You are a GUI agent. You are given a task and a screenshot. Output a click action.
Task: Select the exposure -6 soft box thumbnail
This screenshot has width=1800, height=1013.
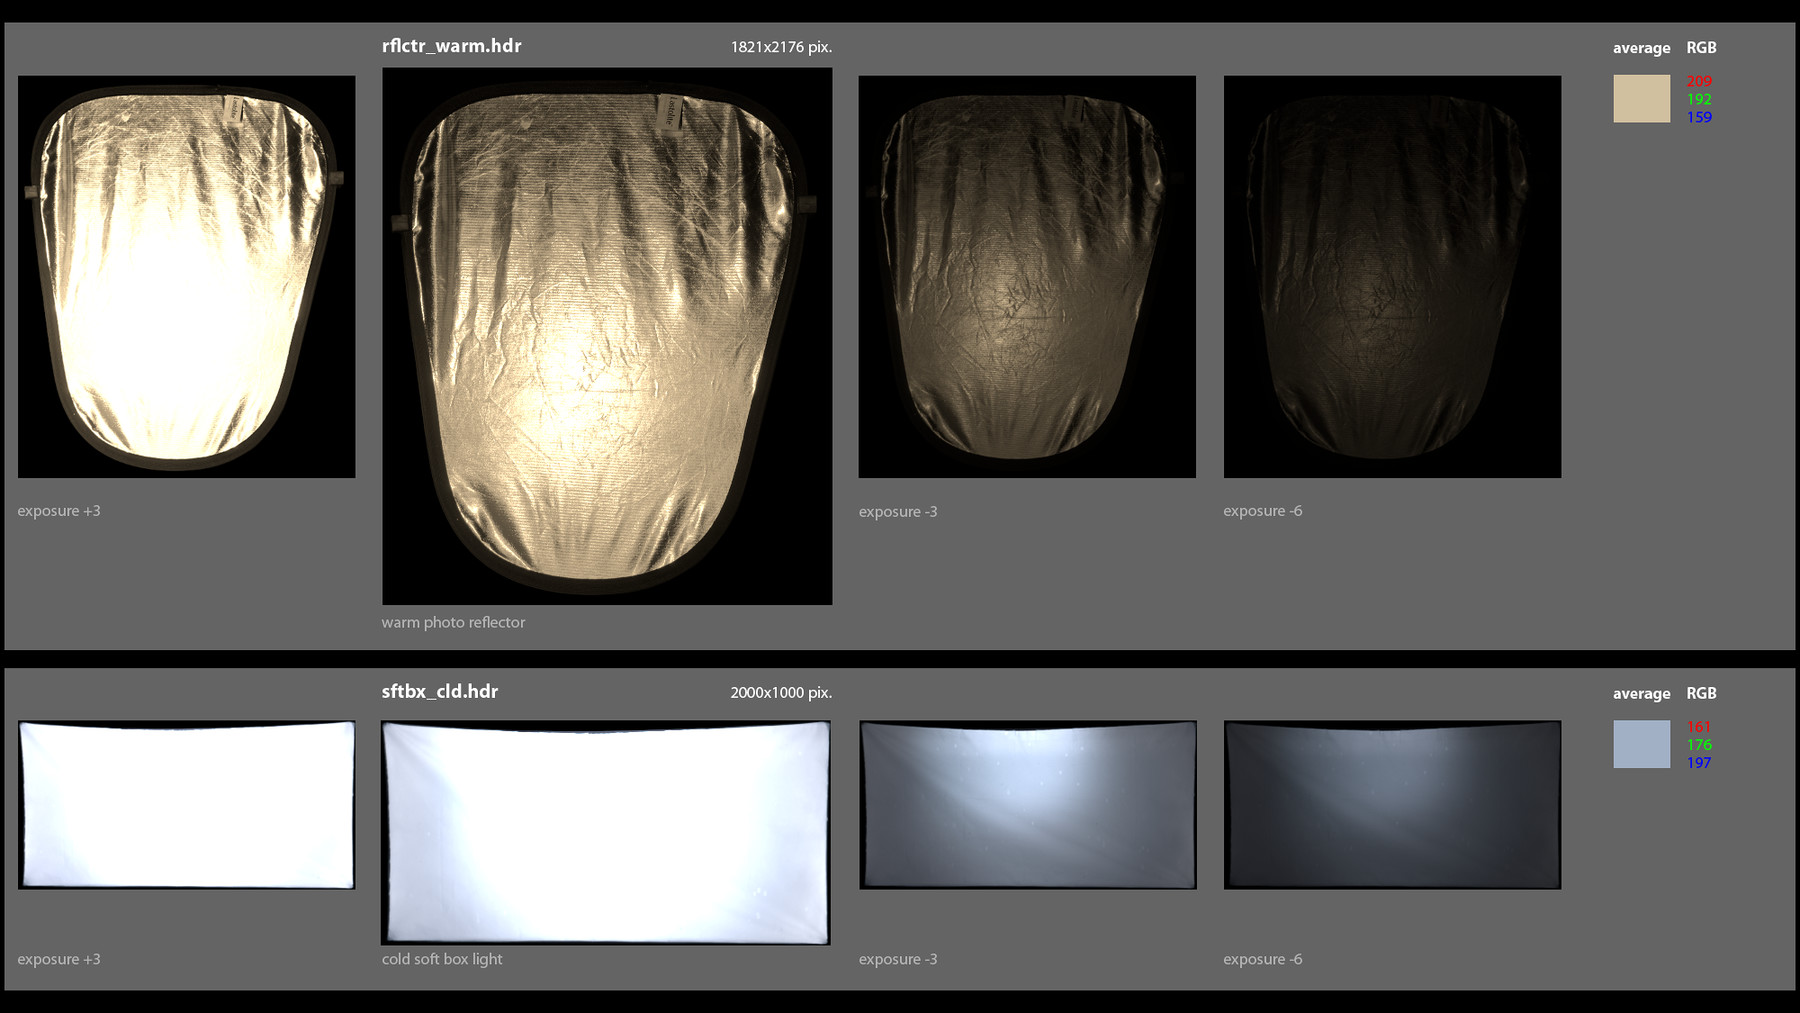pyautogui.click(x=1391, y=805)
